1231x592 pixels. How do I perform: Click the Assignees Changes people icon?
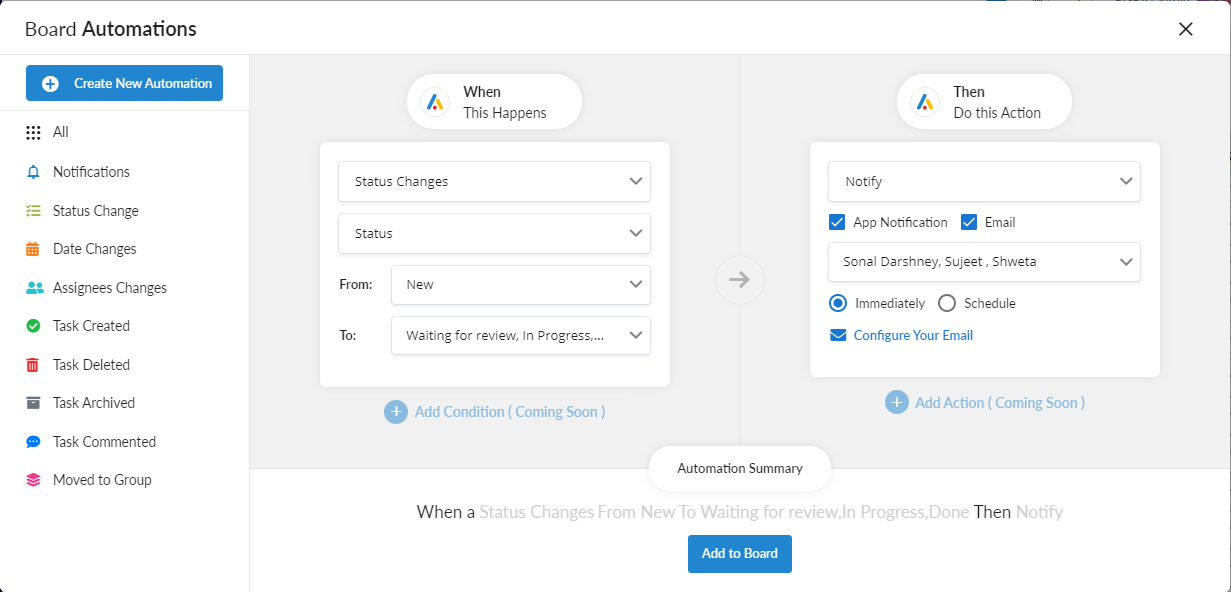pyautogui.click(x=34, y=288)
